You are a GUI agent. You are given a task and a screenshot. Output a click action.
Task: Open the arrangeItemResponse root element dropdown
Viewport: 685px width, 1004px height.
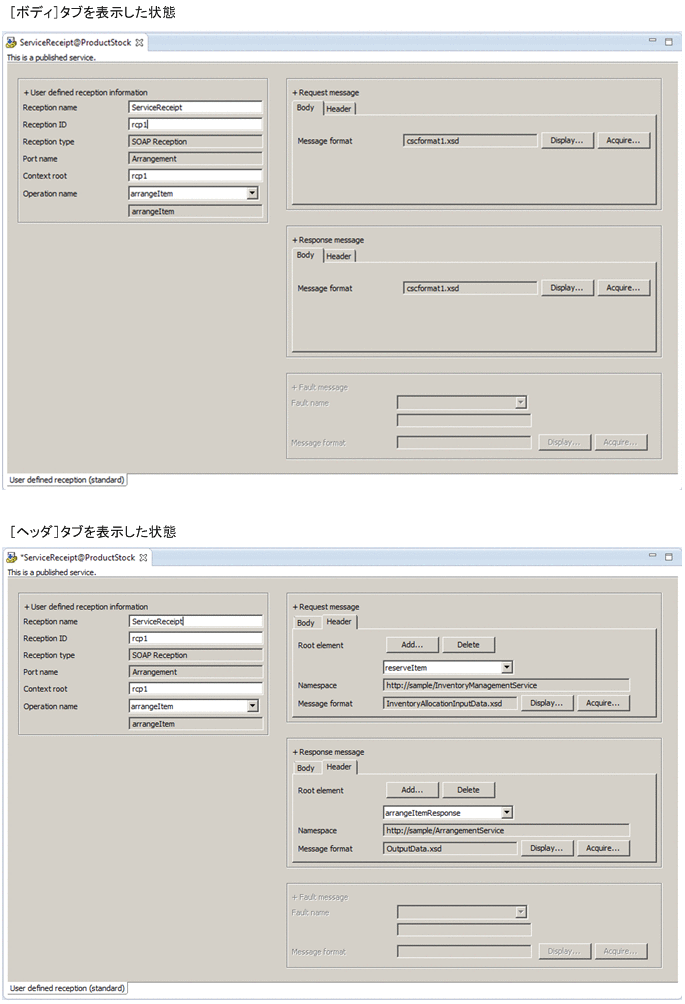click(x=507, y=813)
